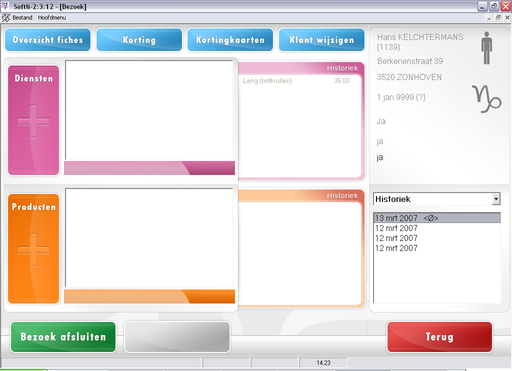
Task: Select the 13 mrt 2007 history entry
Action: click(x=437, y=218)
